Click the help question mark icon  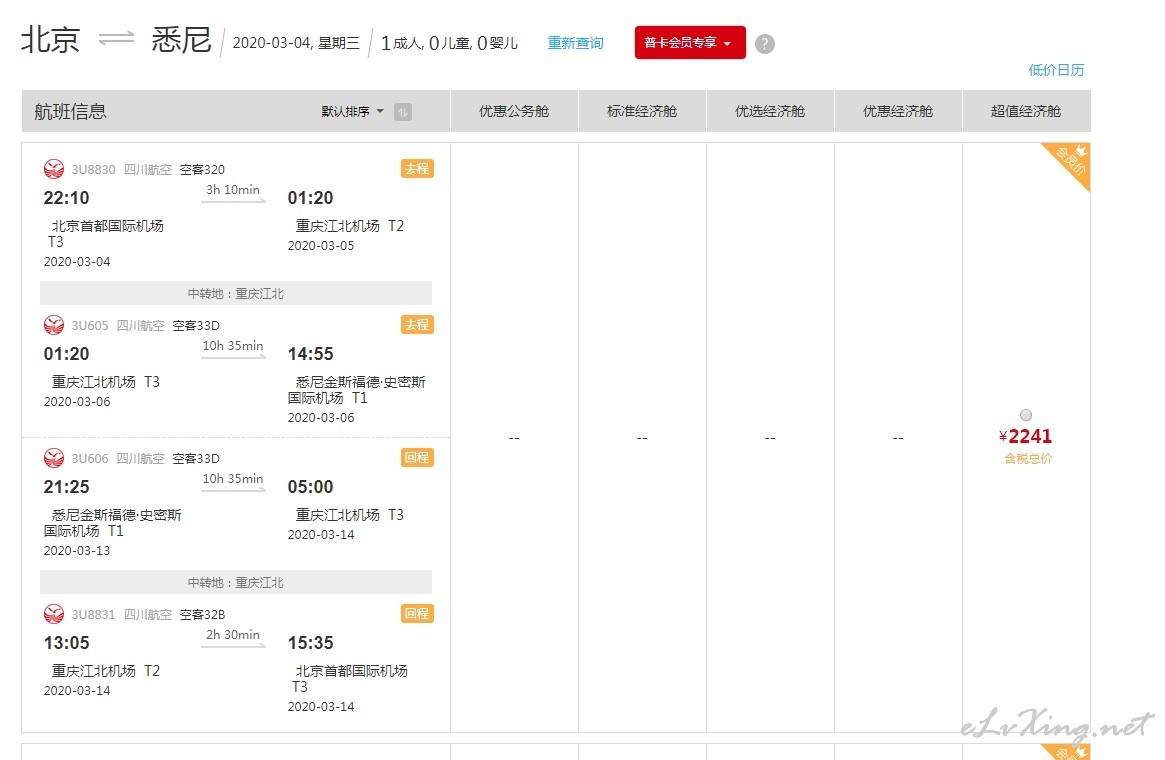[x=765, y=44]
